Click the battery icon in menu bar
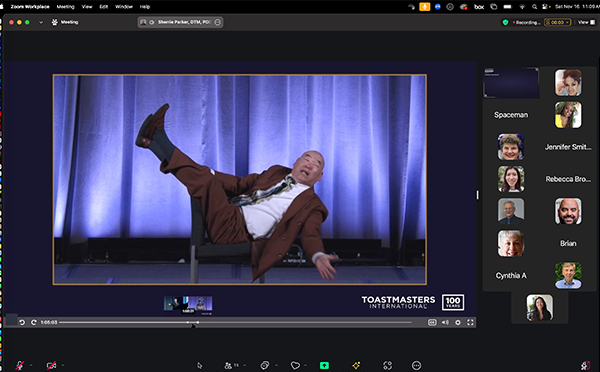The image size is (600, 372). pos(507,7)
